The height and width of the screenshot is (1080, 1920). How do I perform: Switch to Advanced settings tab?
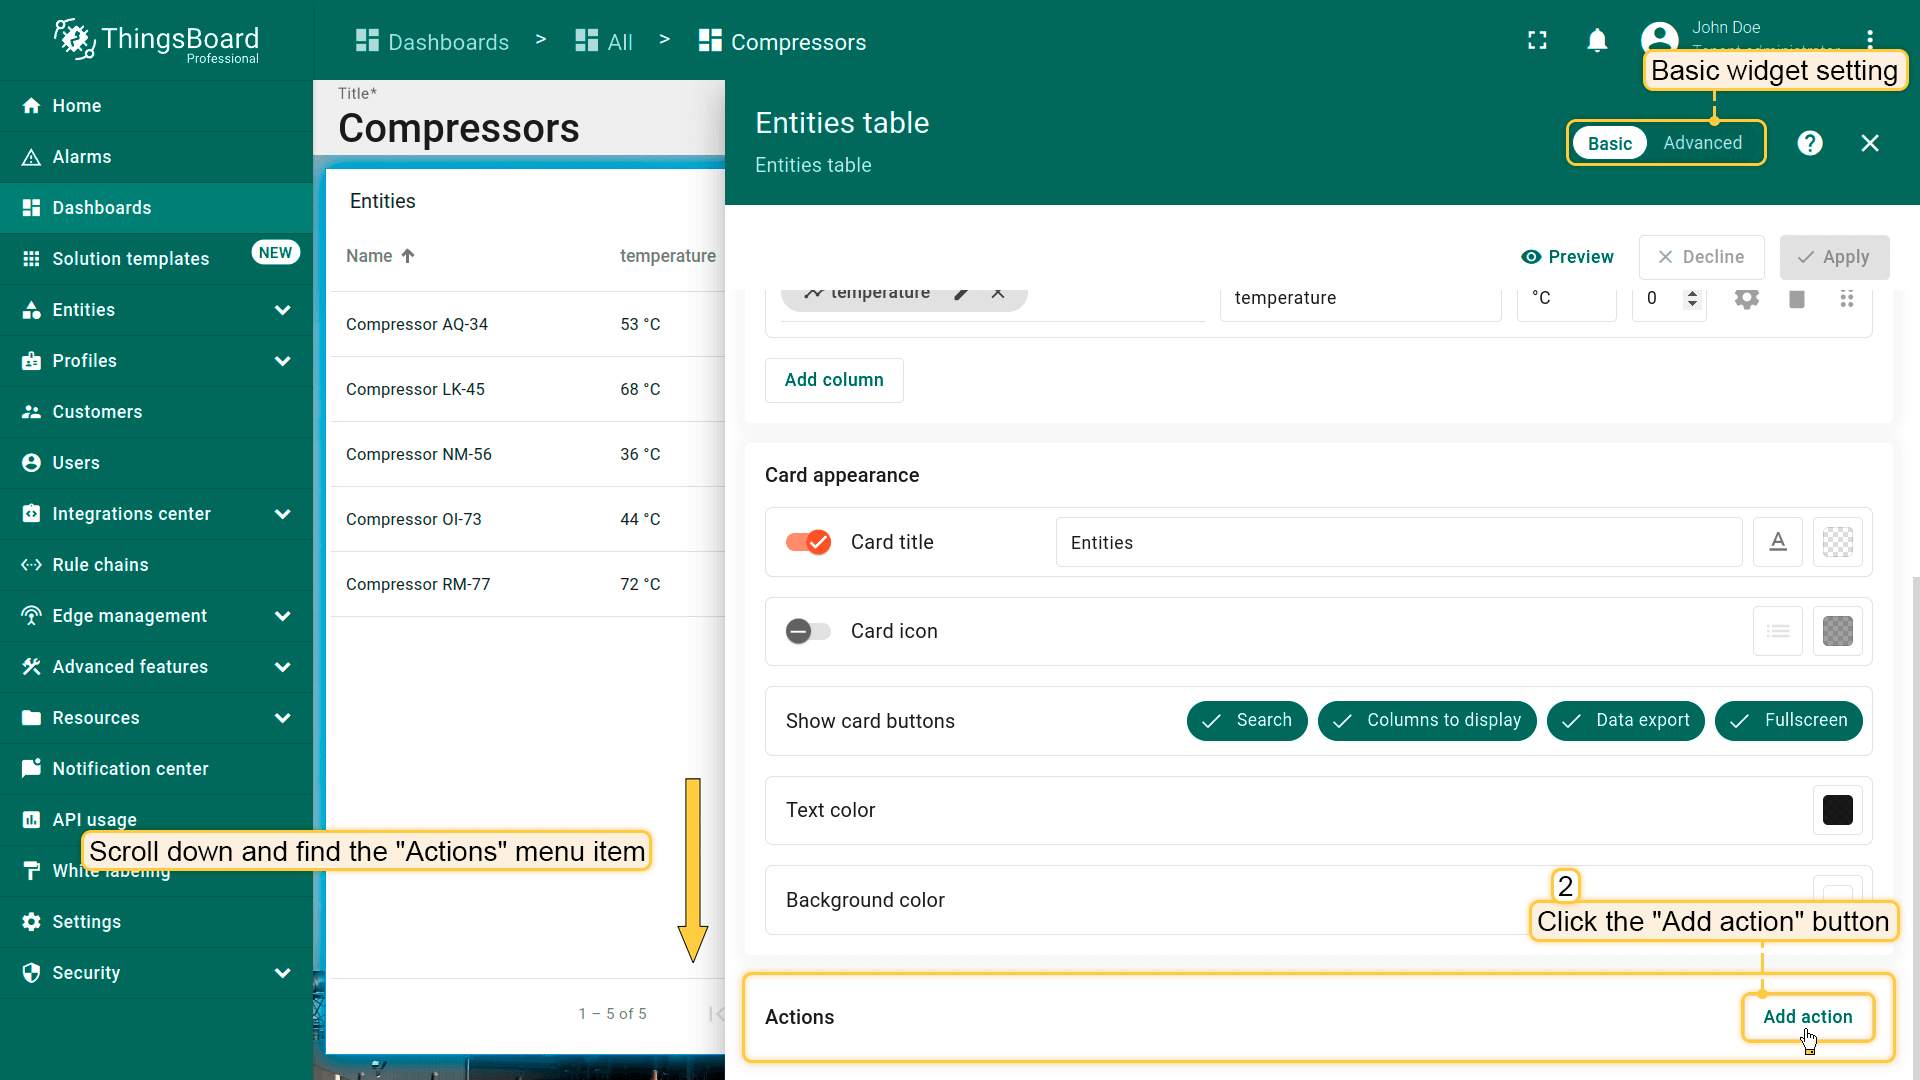(1702, 143)
